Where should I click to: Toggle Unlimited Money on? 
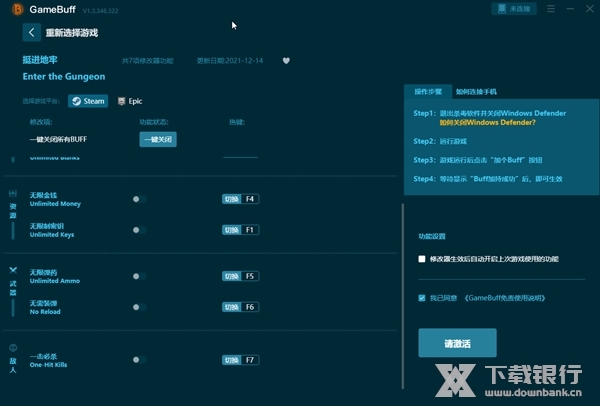pos(139,199)
